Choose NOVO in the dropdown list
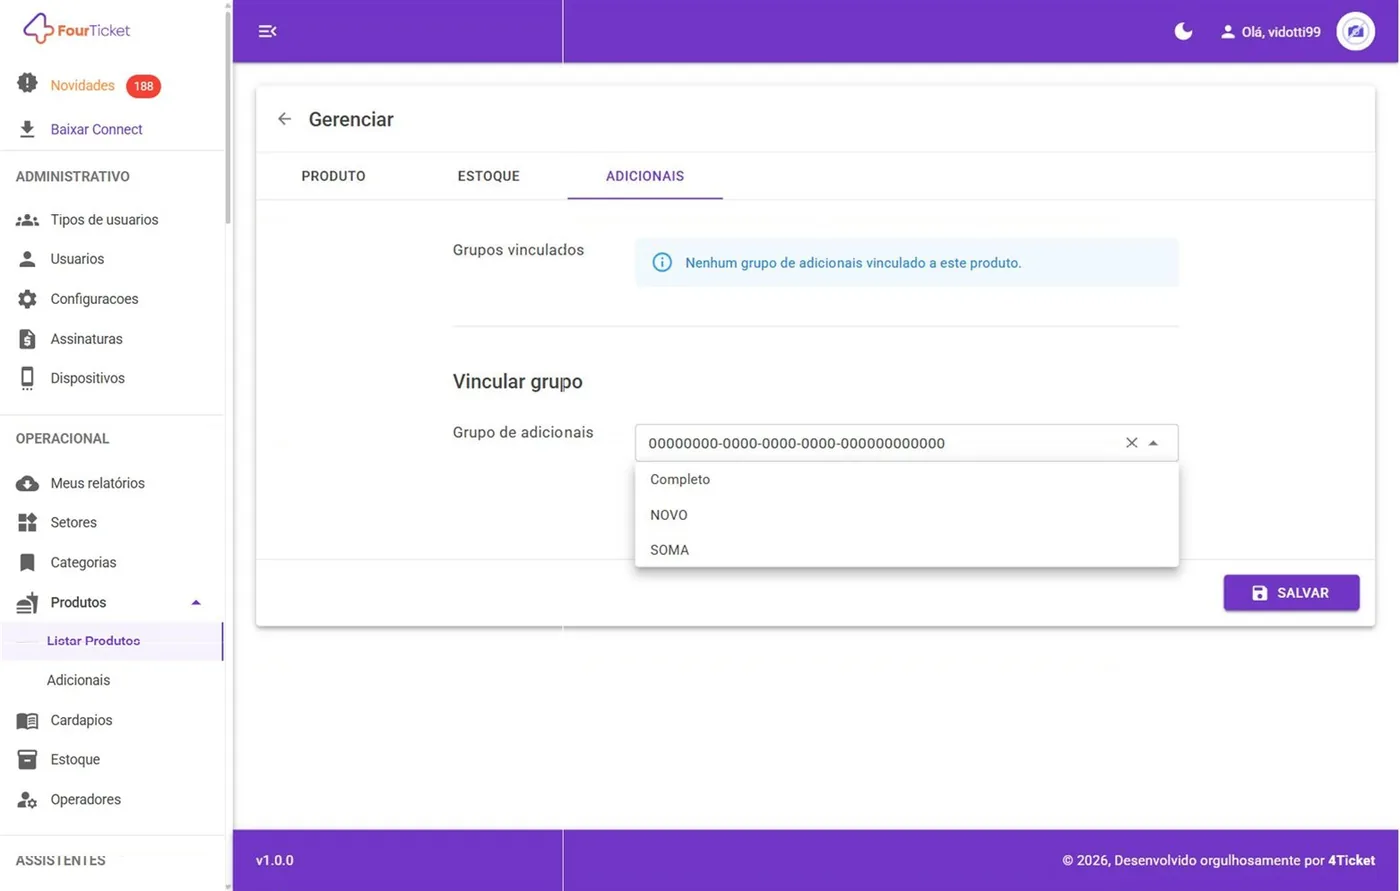 (907, 515)
